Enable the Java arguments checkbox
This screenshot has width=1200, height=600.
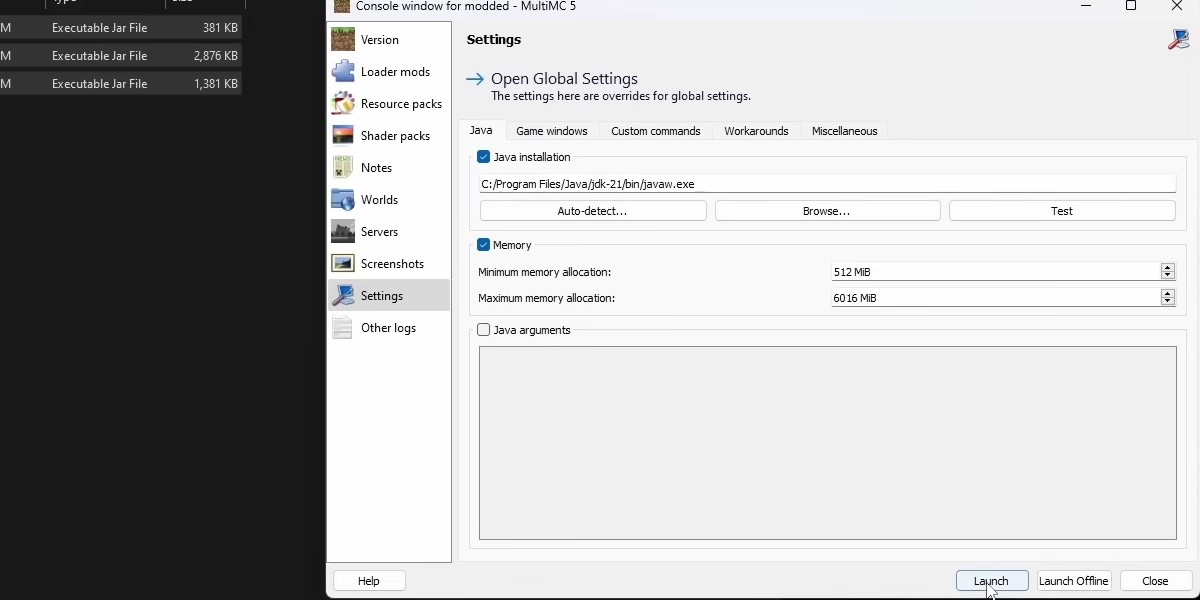(484, 330)
